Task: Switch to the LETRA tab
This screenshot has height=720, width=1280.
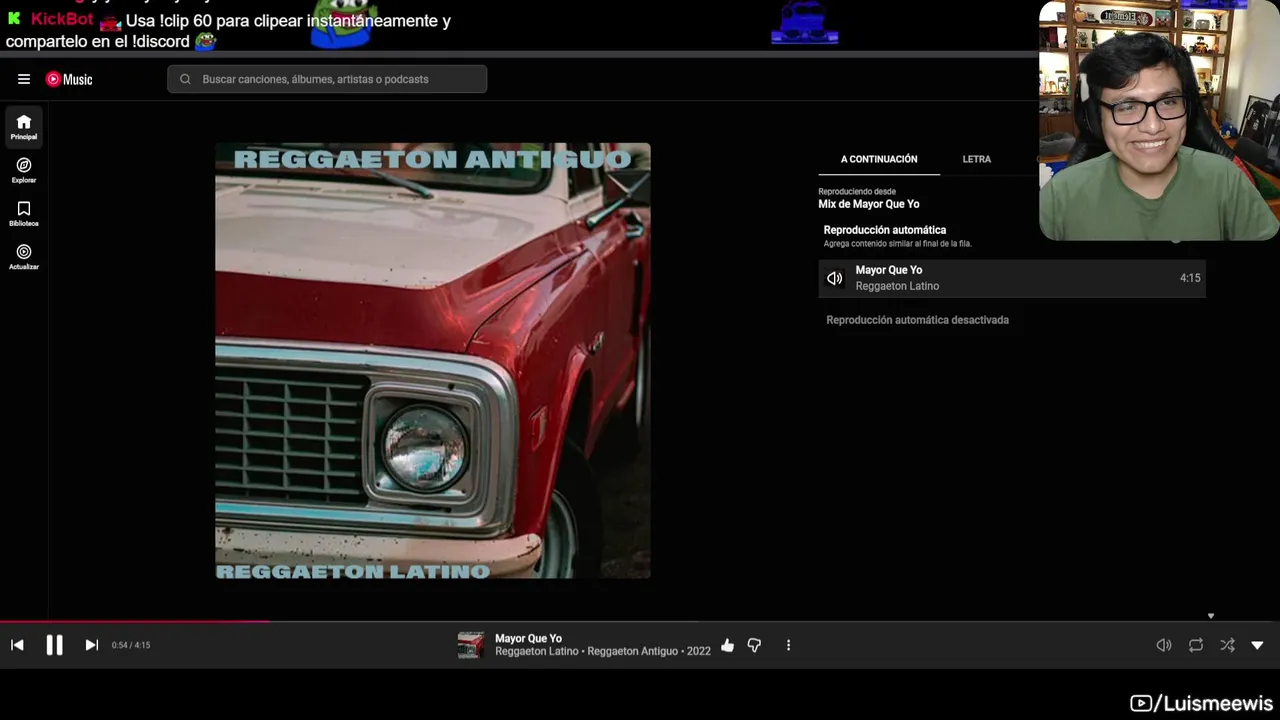Action: [x=977, y=159]
